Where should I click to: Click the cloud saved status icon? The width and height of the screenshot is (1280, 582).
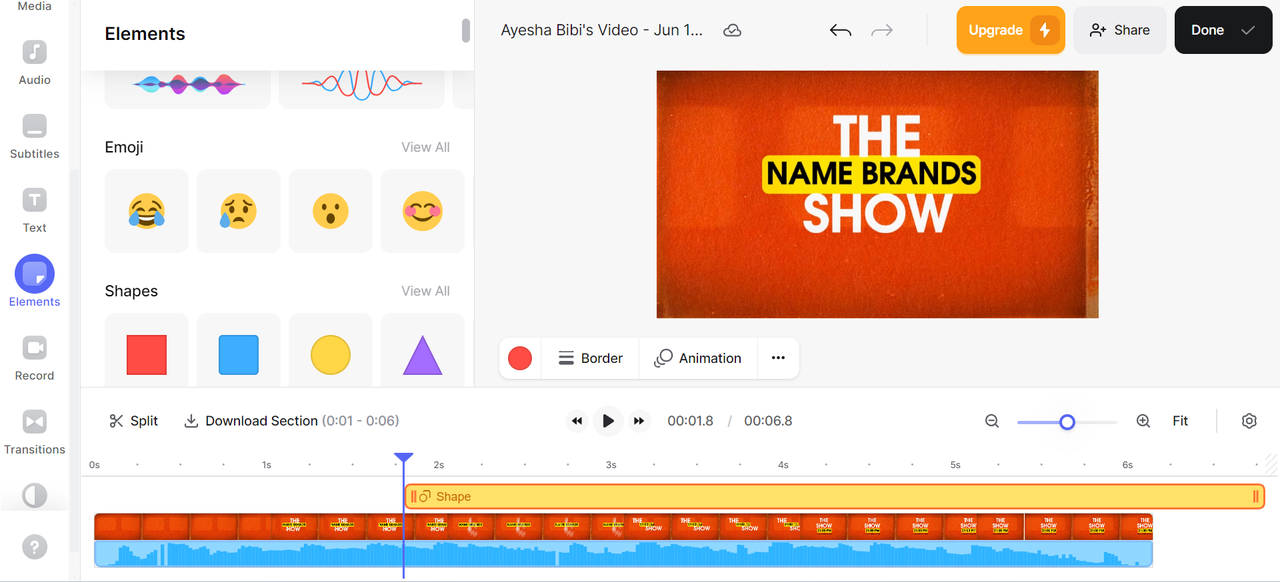[732, 30]
